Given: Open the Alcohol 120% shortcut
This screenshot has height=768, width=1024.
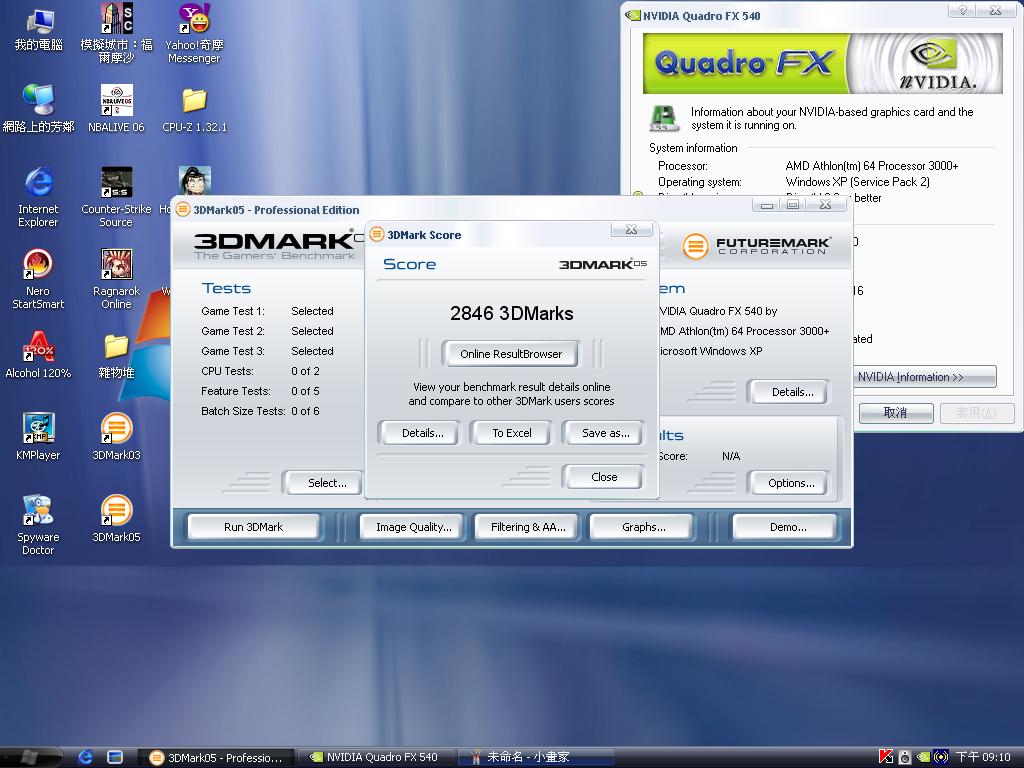Looking at the screenshot, I should tap(39, 355).
